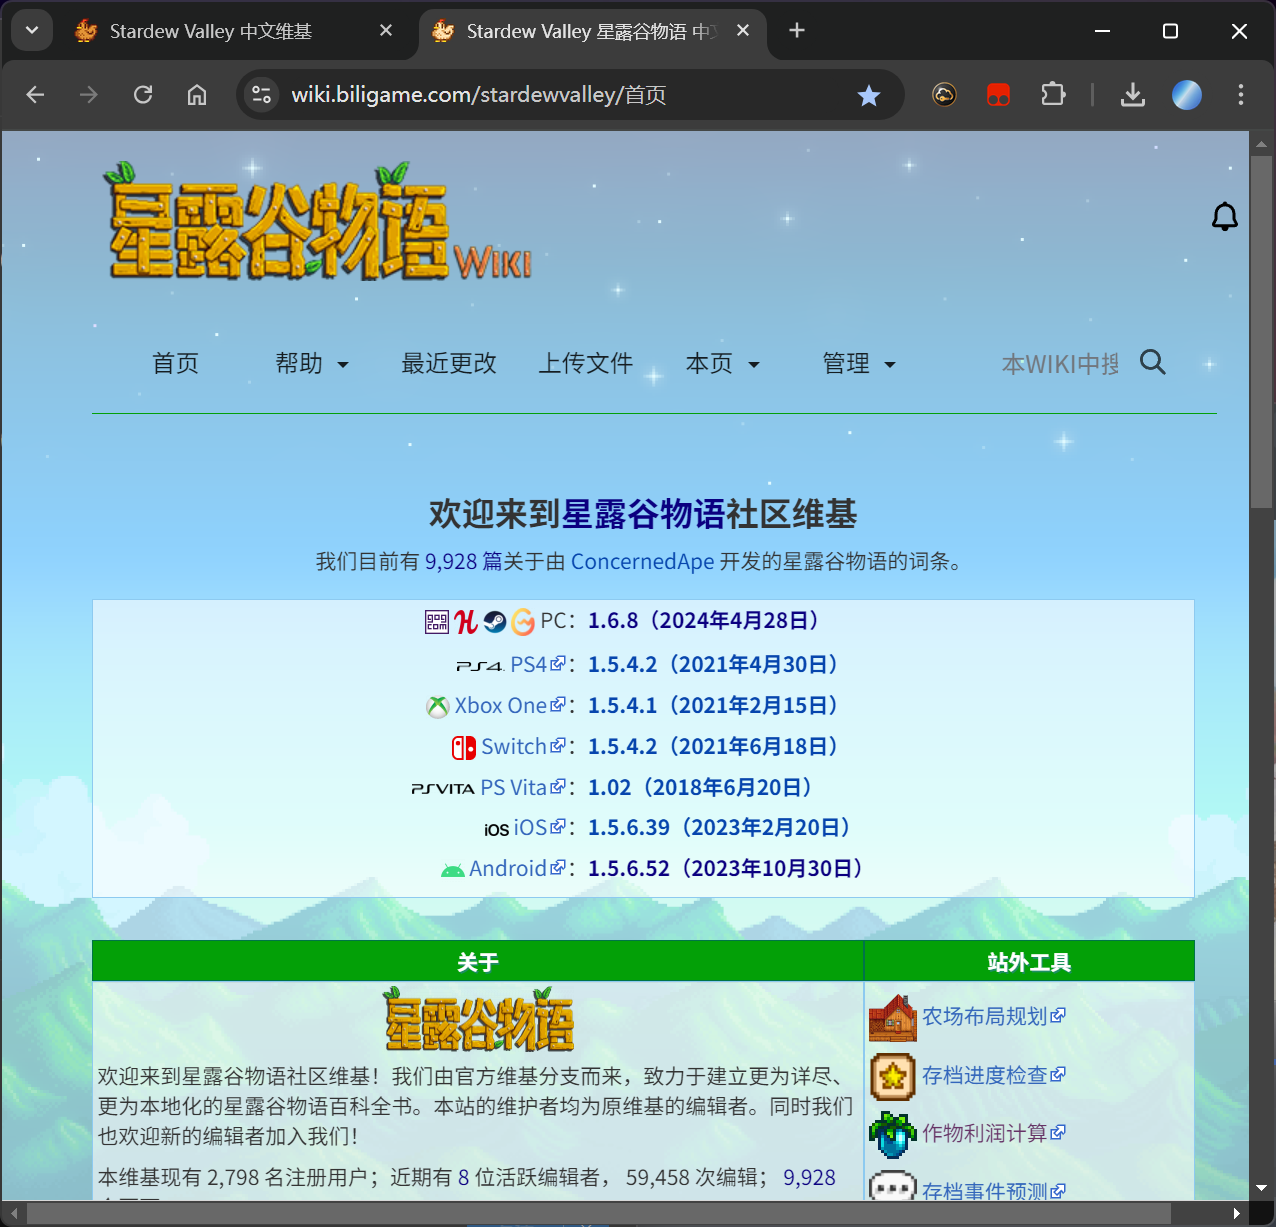Viewport: 1276px width, 1227px height.
Task: Click the Steam platform icon
Action: click(x=495, y=622)
